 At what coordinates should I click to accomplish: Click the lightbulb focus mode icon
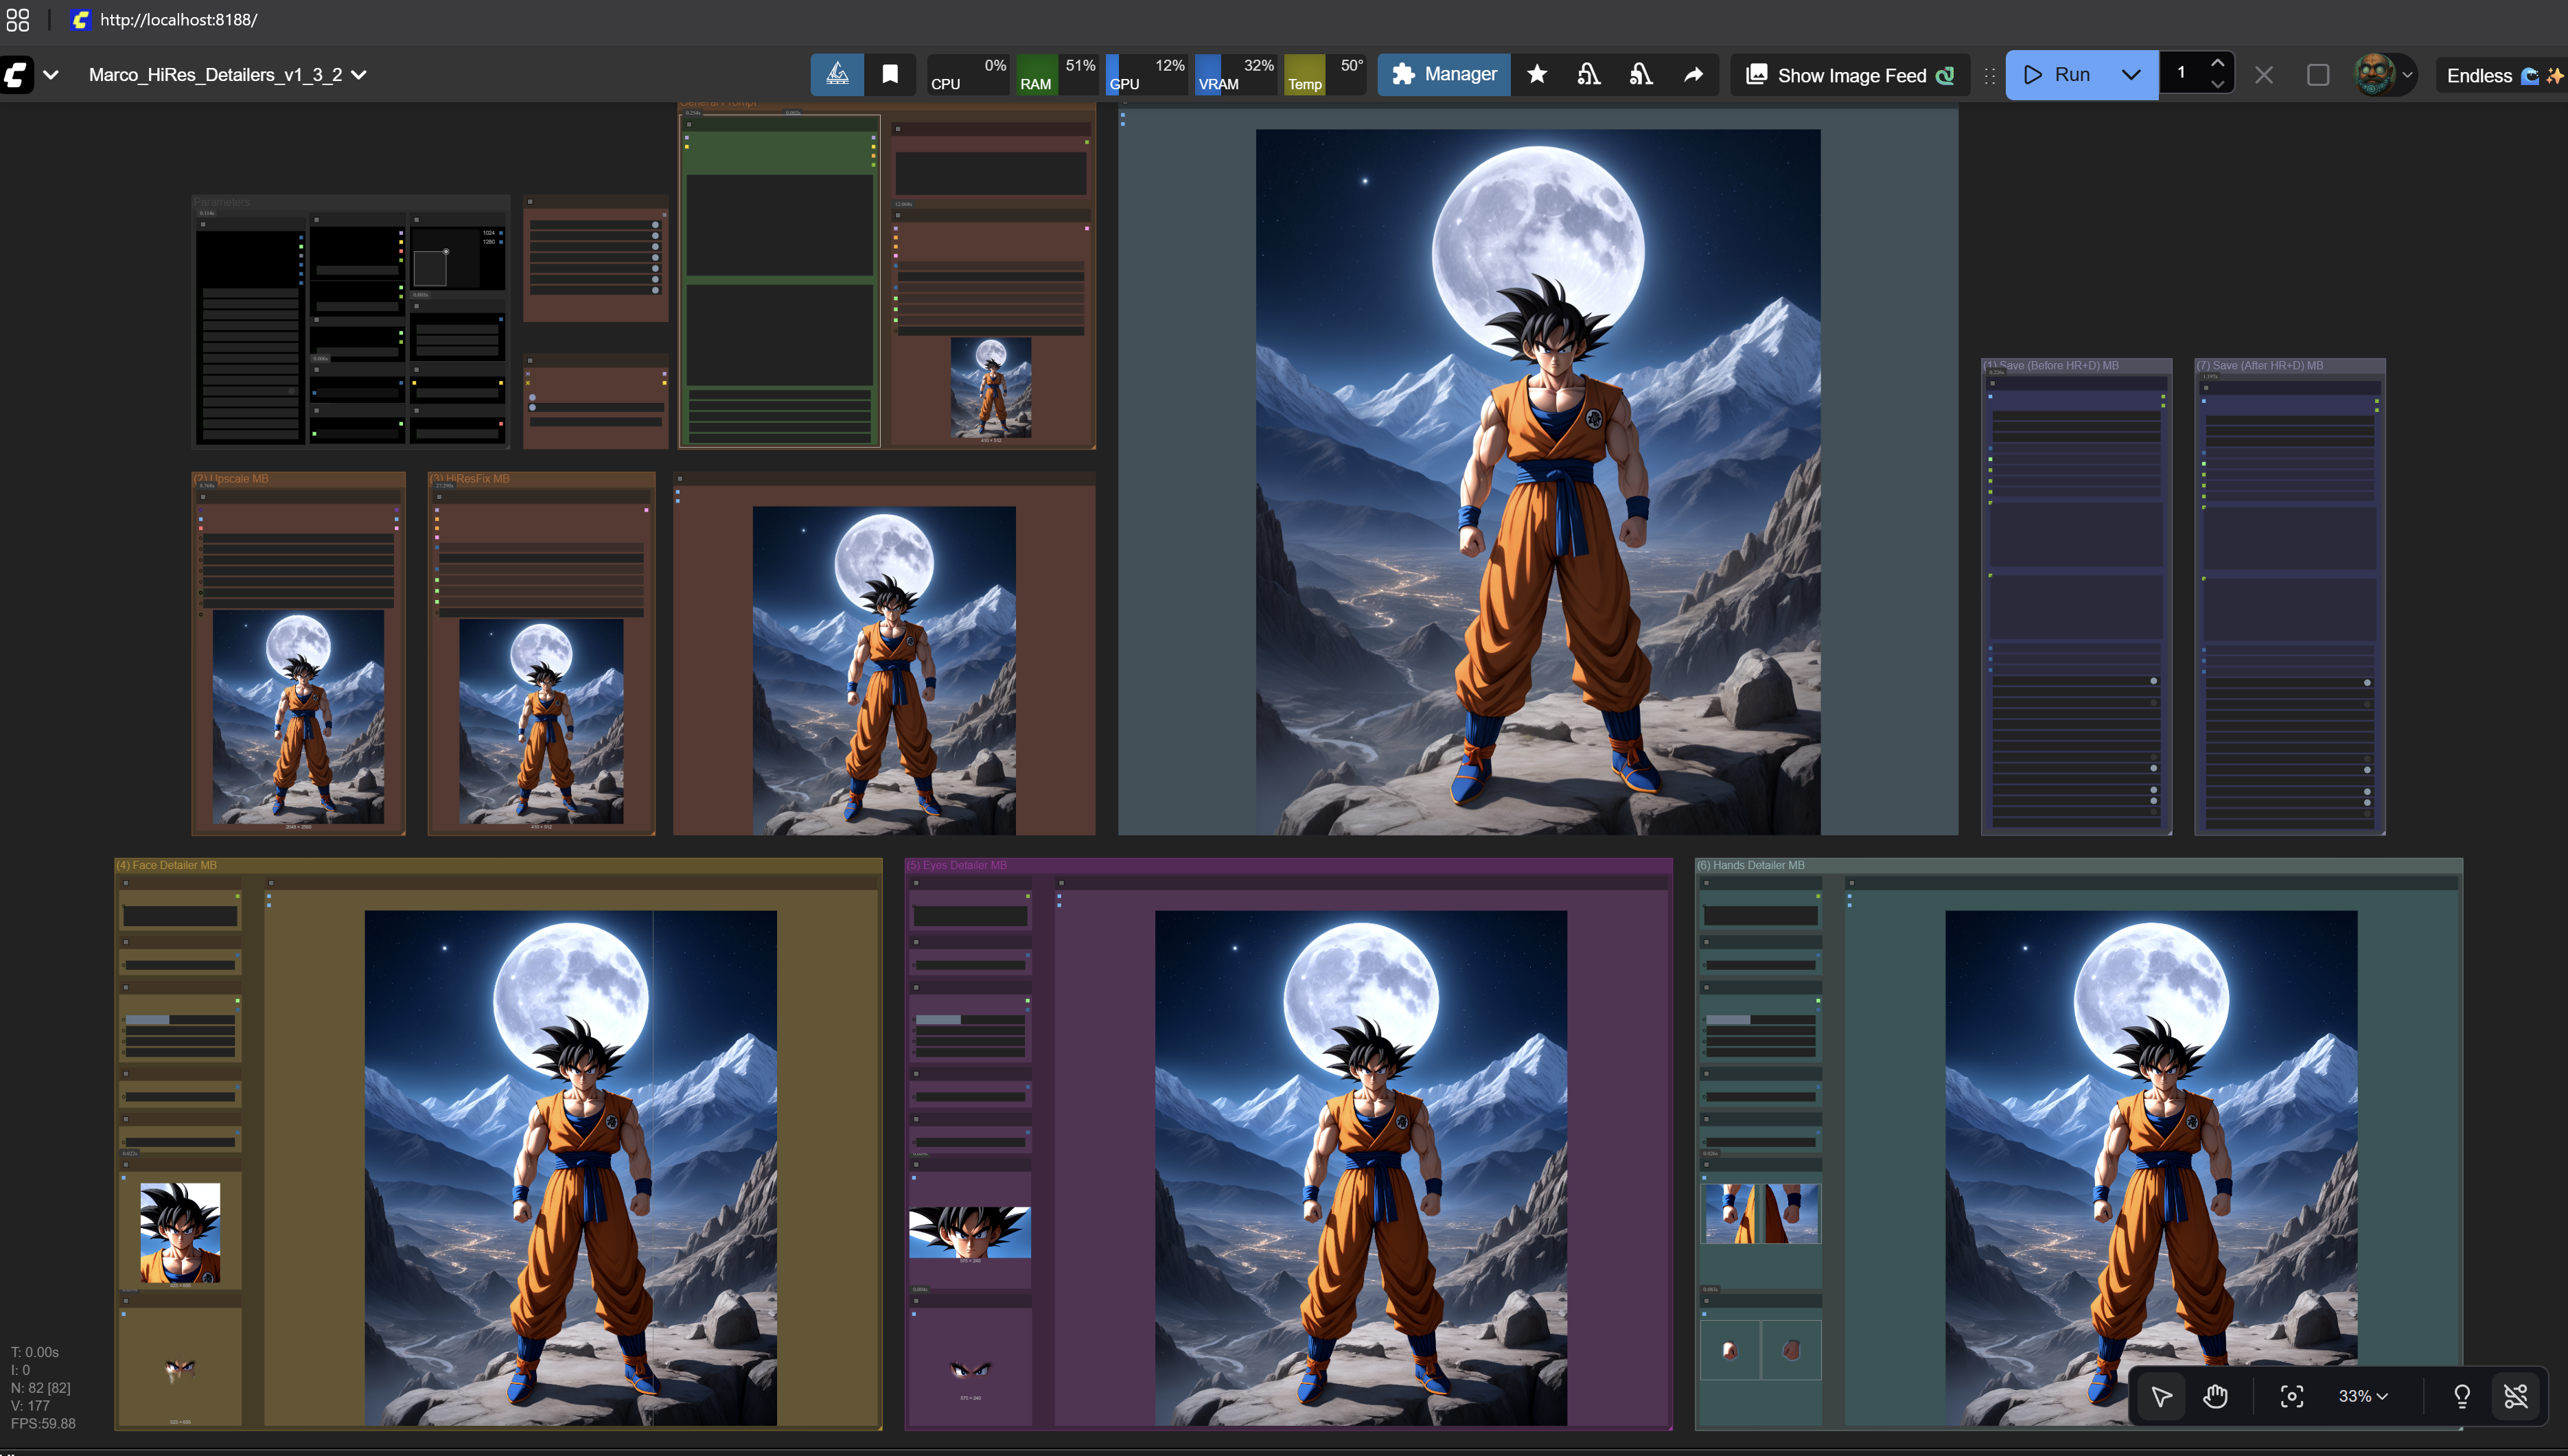point(2462,1396)
